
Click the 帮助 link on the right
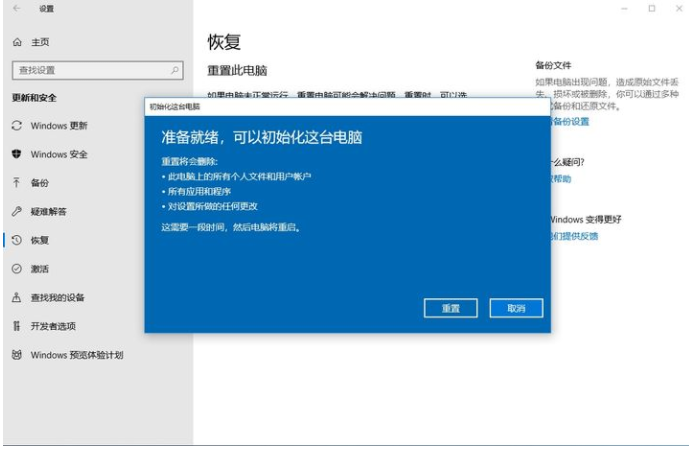(x=561, y=179)
